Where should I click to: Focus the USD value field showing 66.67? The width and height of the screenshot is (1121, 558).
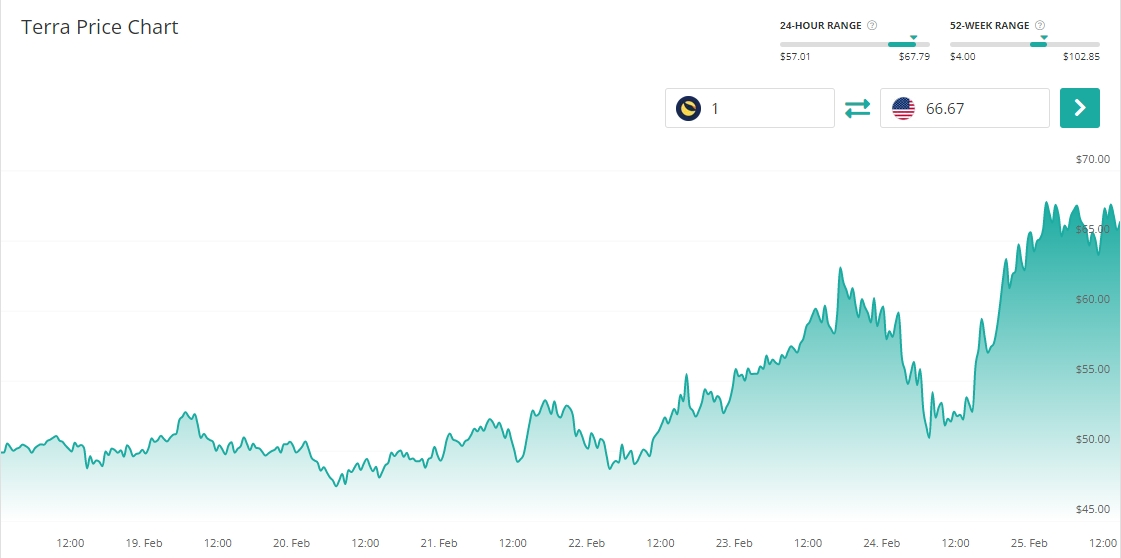(x=980, y=108)
